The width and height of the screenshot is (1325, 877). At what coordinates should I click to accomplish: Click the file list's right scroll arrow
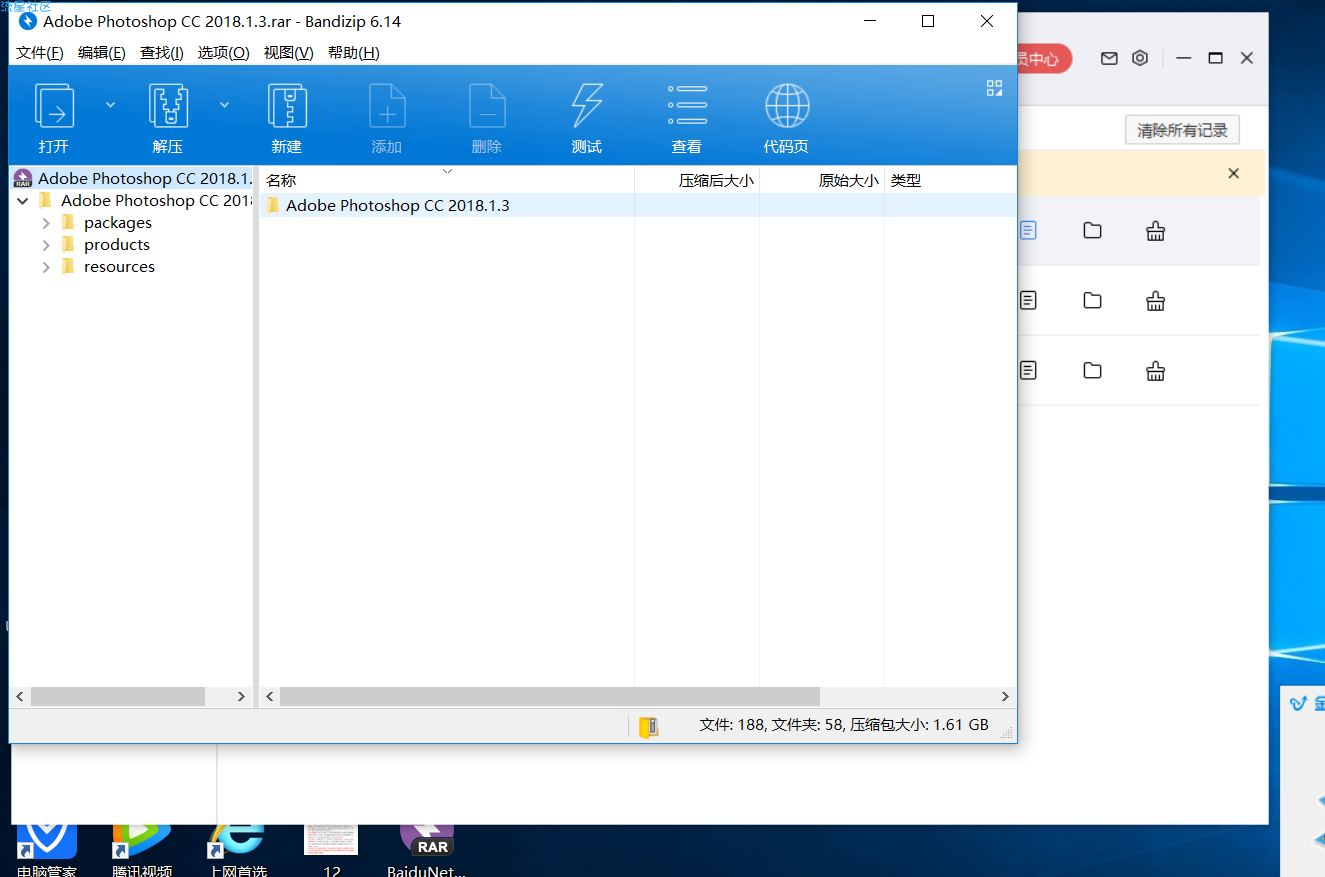click(x=1006, y=696)
